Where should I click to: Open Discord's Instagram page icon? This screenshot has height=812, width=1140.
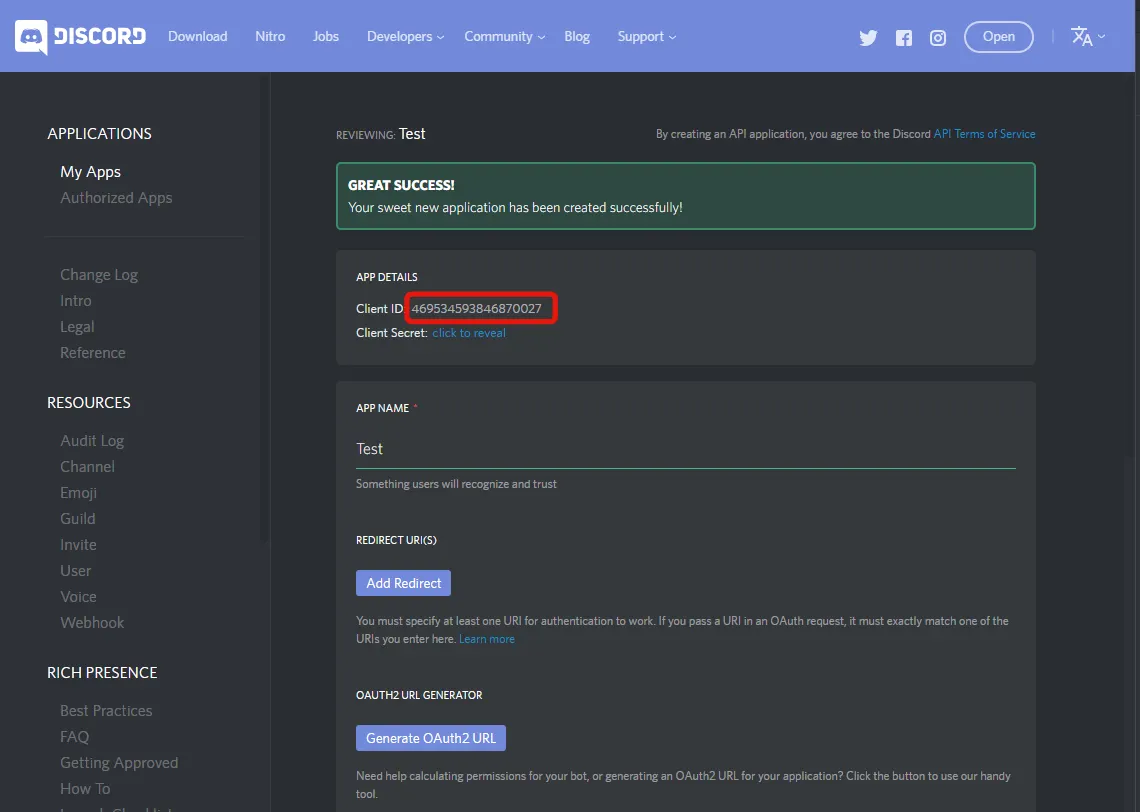[938, 38]
